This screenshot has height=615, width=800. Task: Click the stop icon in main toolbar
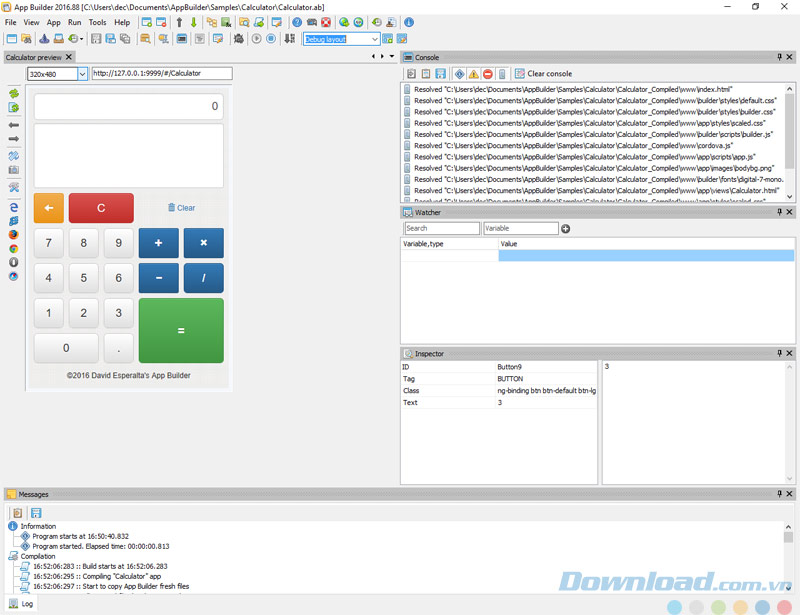[273, 39]
